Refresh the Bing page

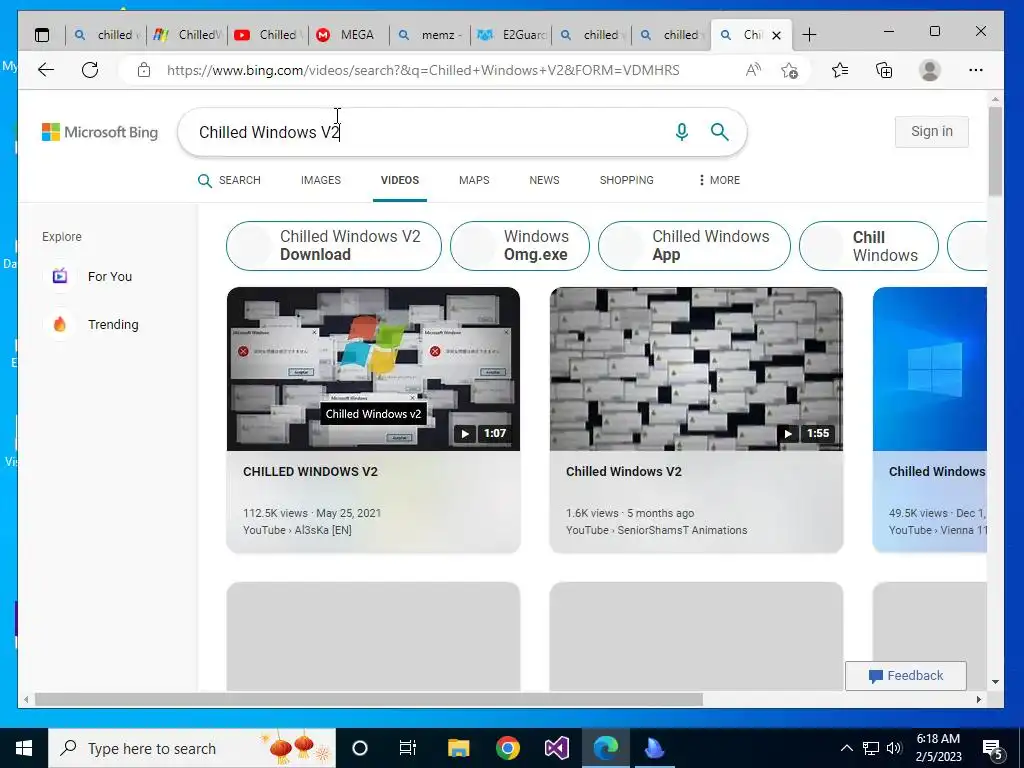pyautogui.click(x=90, y=70)
